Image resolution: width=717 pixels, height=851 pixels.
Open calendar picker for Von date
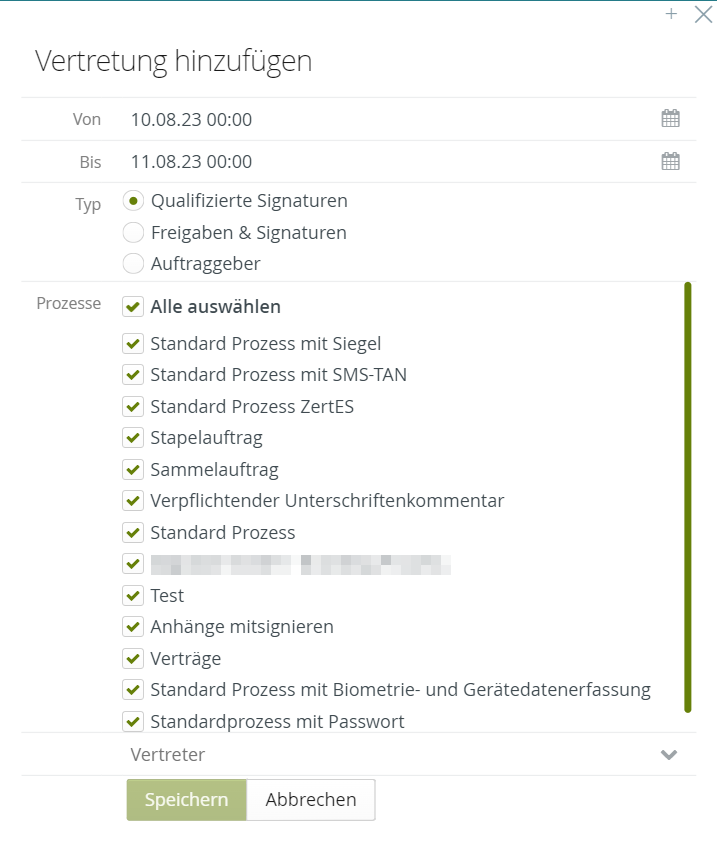pos(670,119)
